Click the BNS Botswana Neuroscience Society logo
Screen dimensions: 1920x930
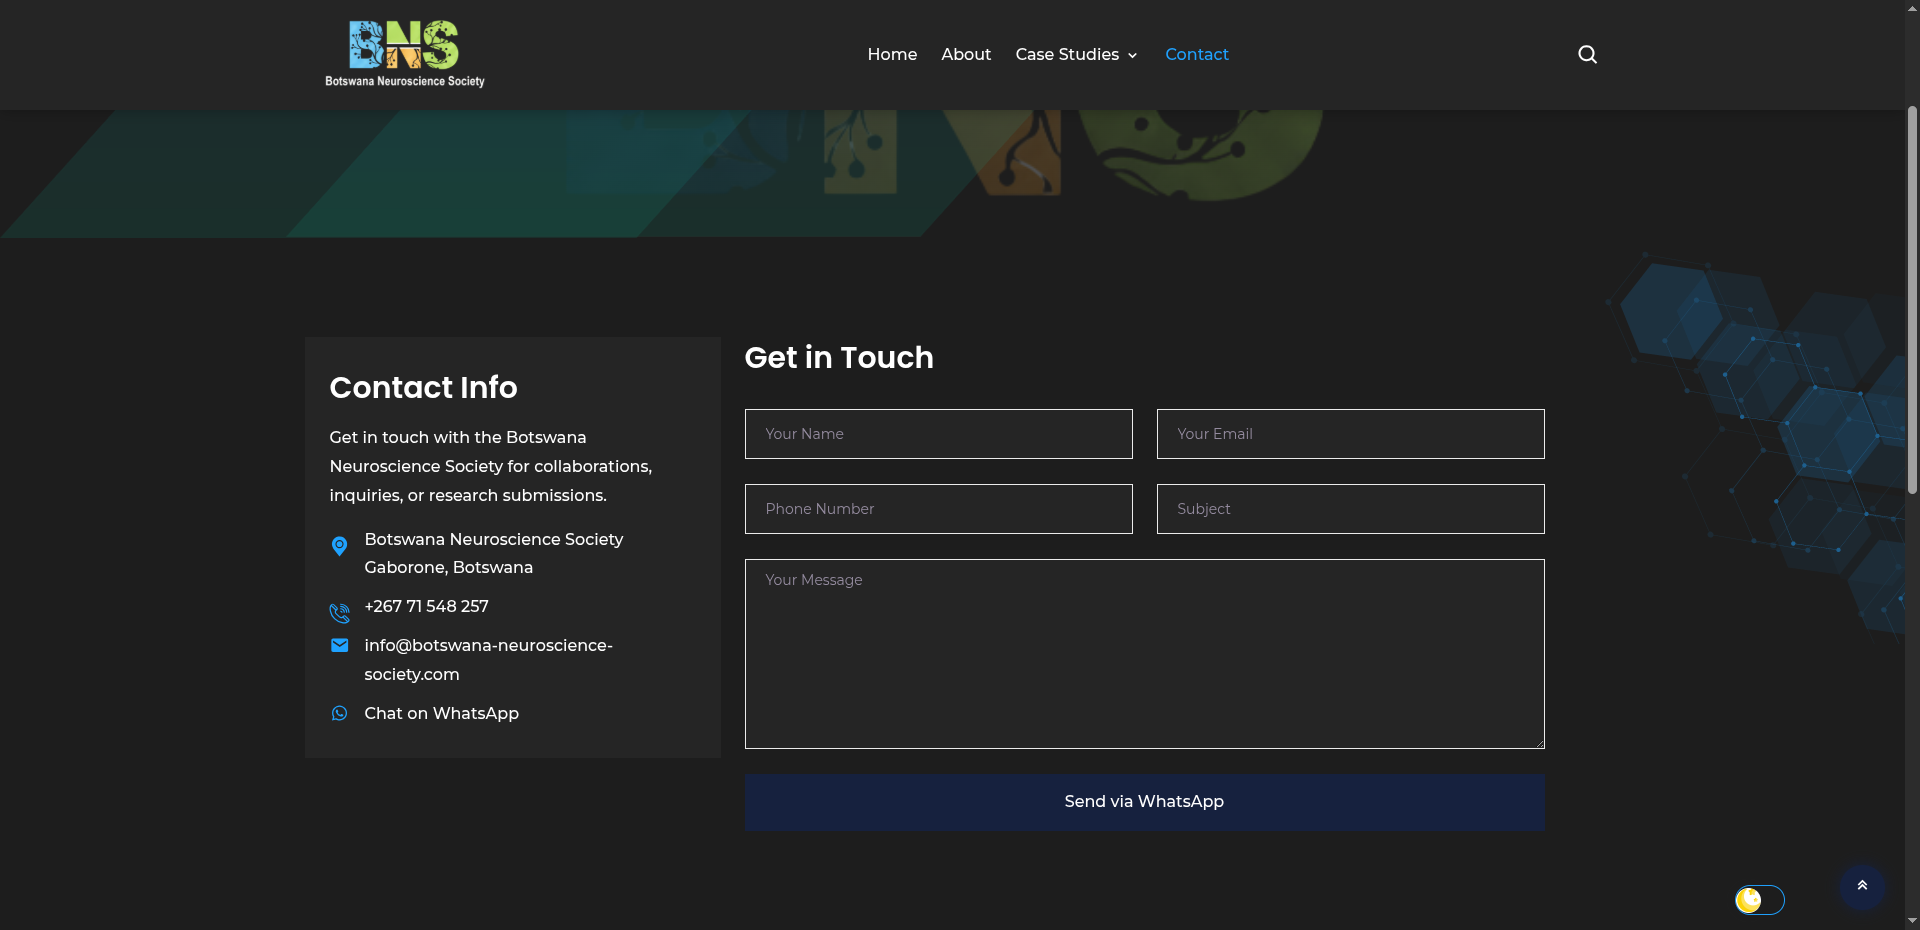tap(404, 54)
